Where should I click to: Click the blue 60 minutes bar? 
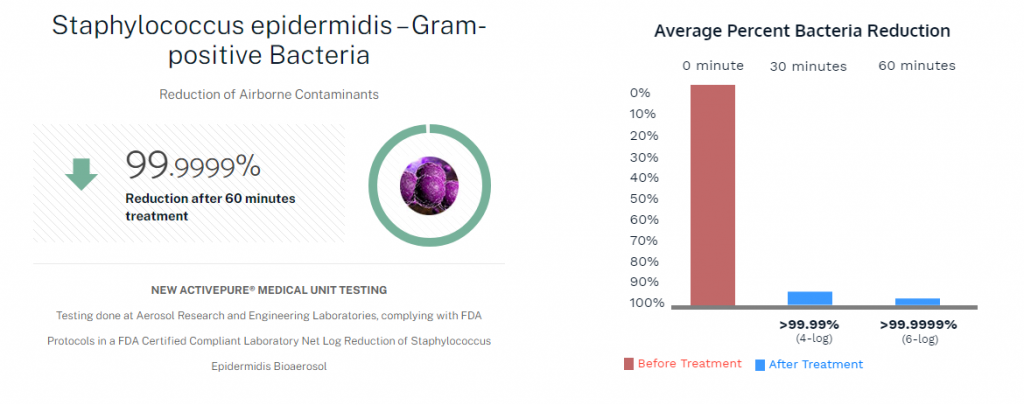pyautogui.click(x=917, y=301)
